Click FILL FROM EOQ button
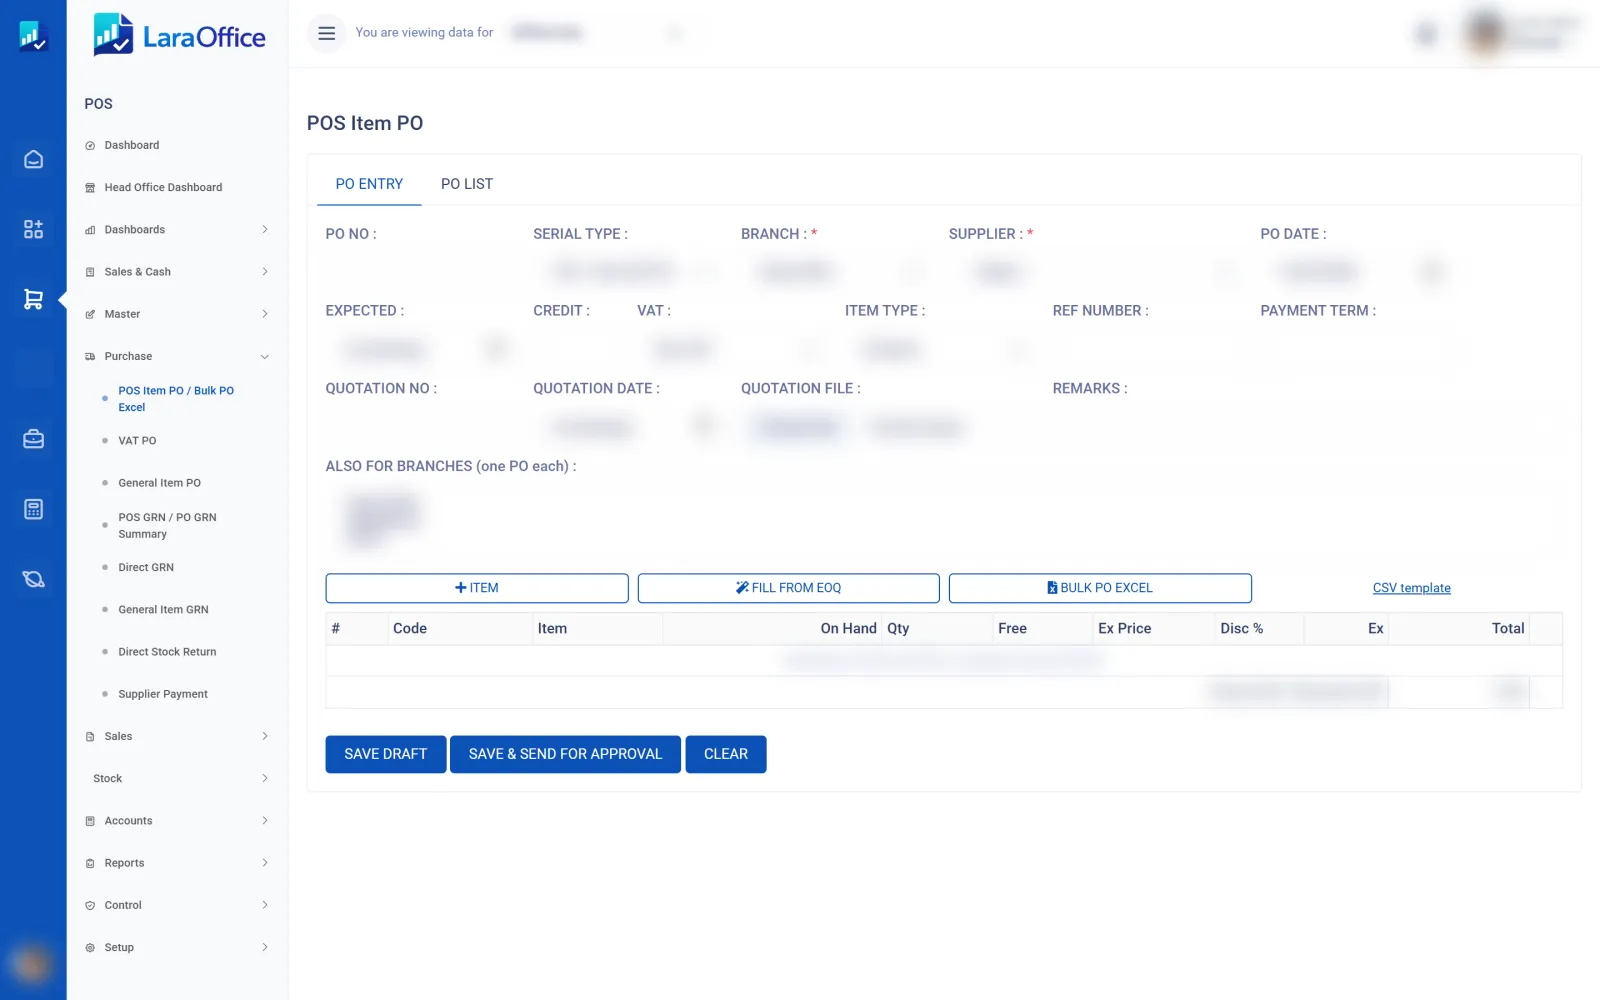 point(789,588)
